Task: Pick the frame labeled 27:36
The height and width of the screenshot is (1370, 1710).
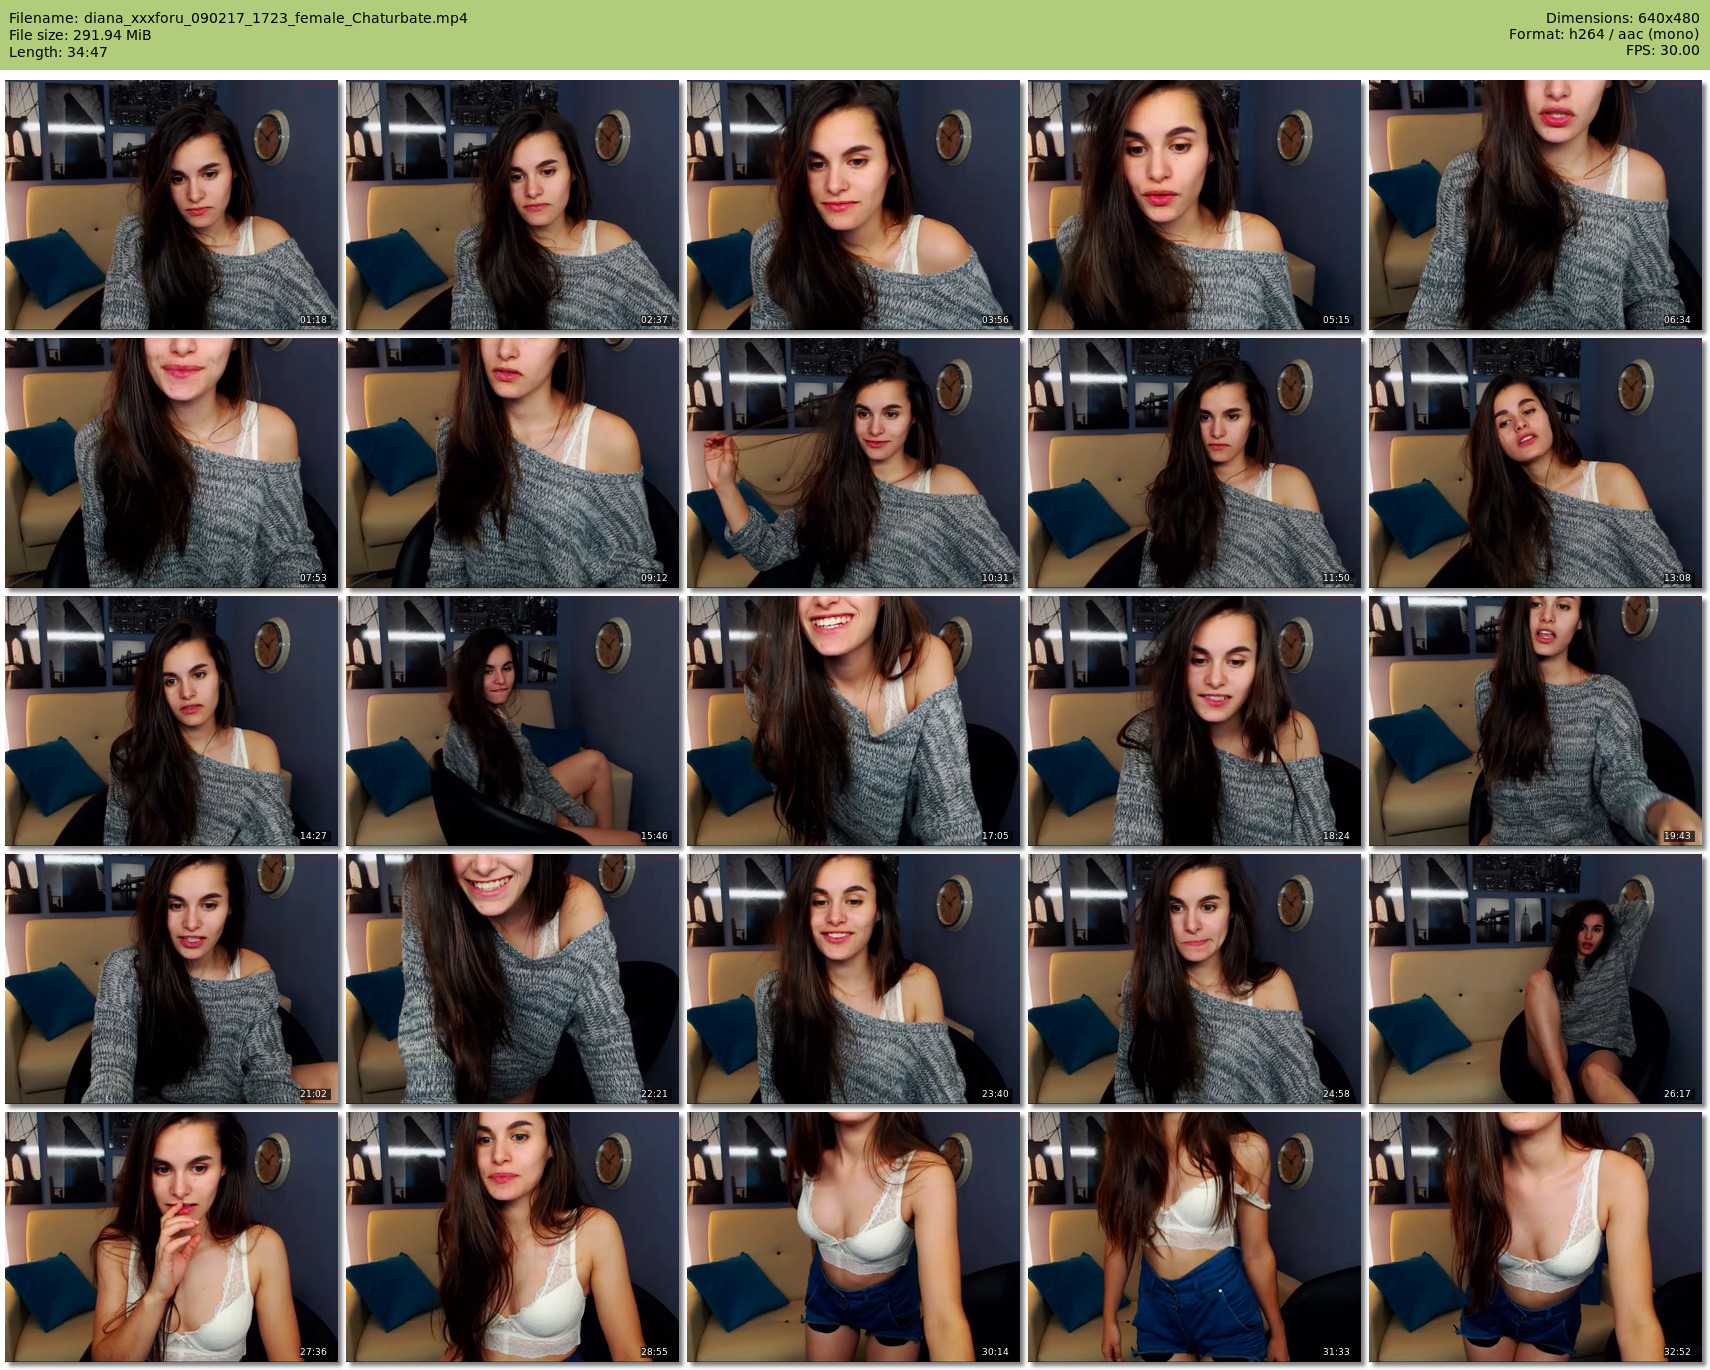Action: point(172,1237)
